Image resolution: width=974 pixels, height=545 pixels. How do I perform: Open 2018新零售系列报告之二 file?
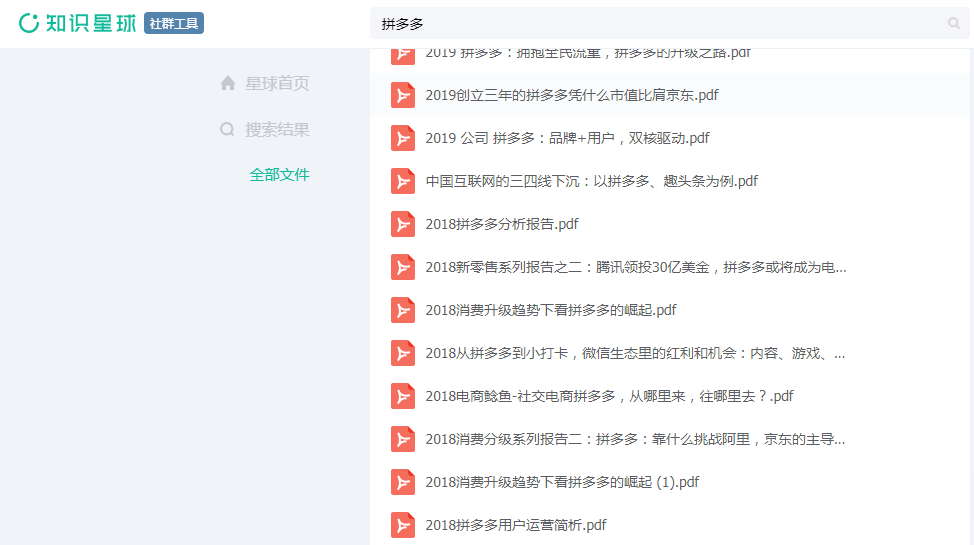635,267
